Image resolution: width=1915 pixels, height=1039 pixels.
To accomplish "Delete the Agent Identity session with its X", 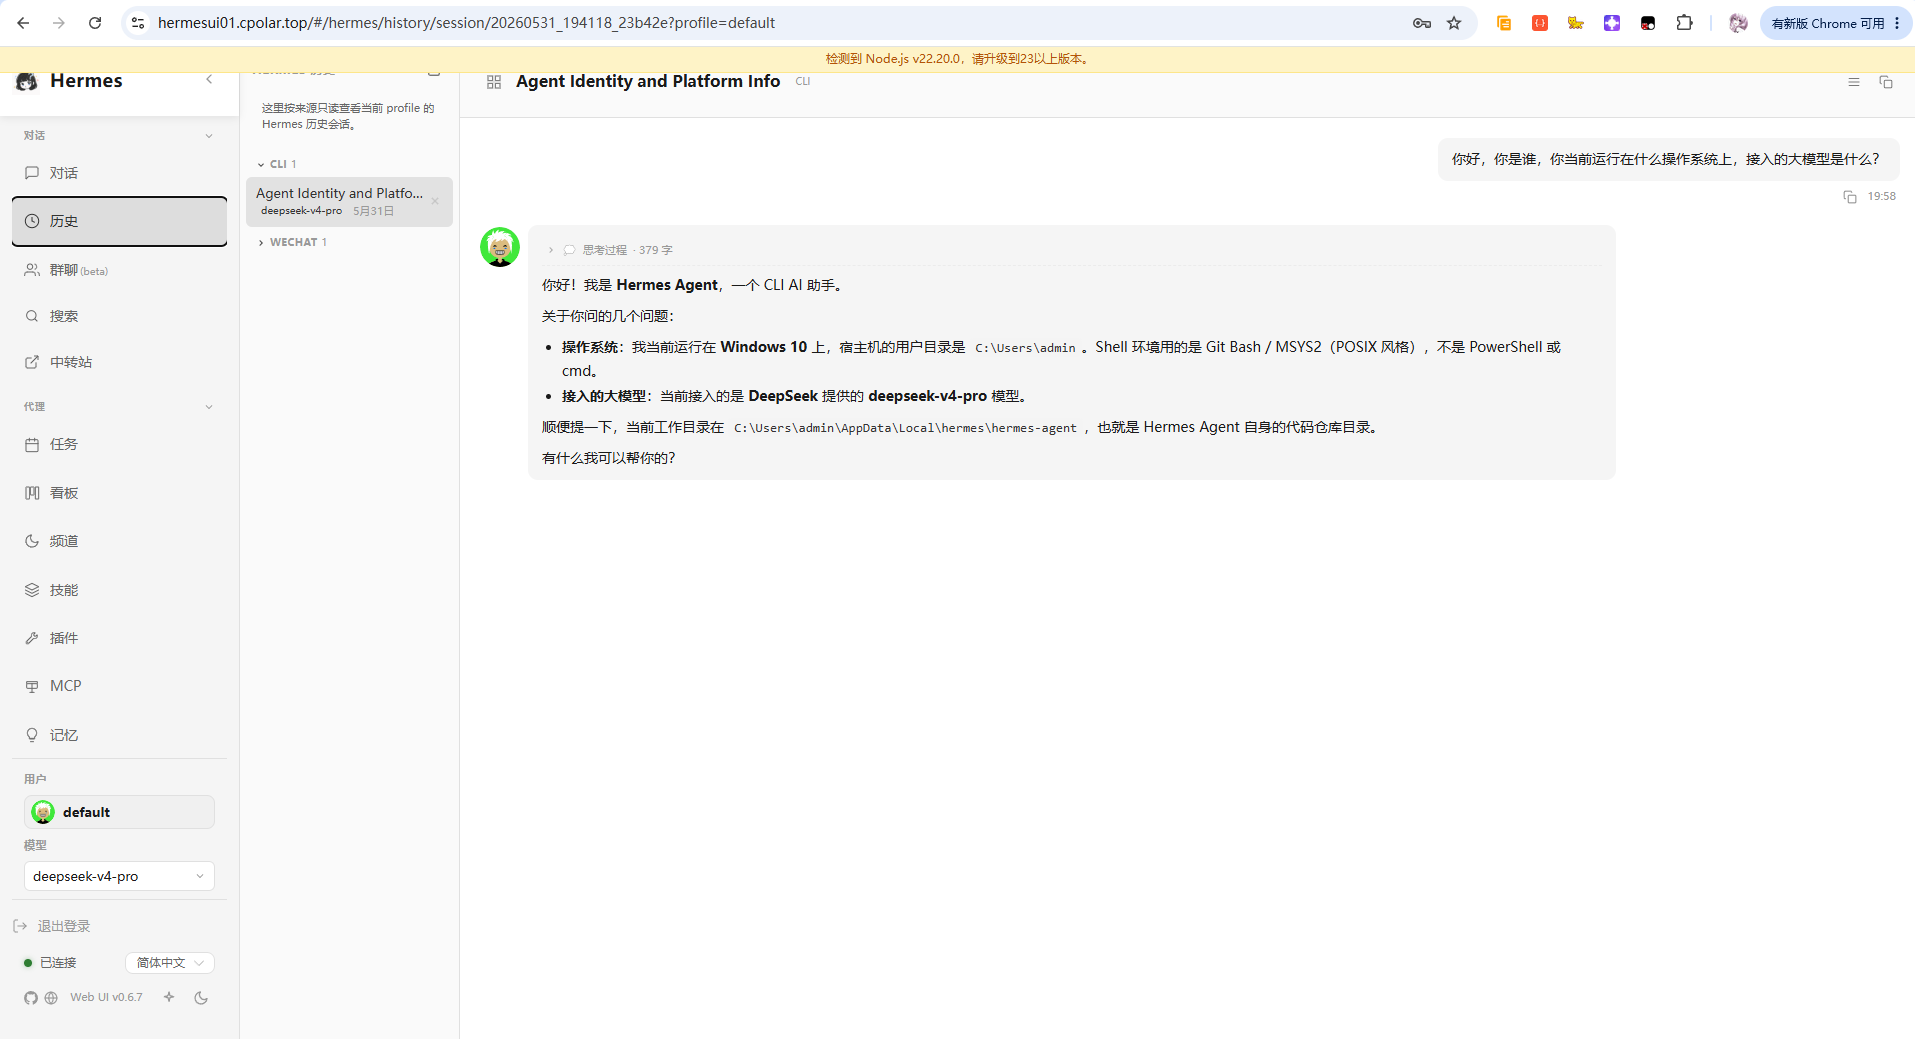I will [x=435, y=201].
